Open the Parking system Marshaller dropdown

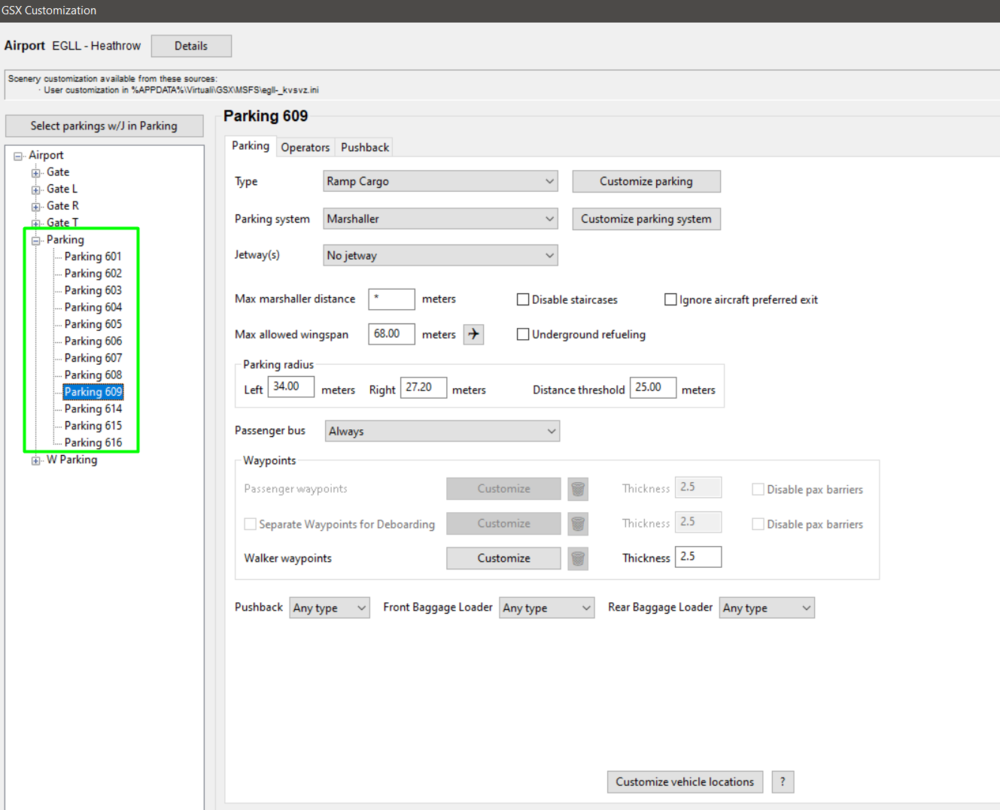(440, 219)
